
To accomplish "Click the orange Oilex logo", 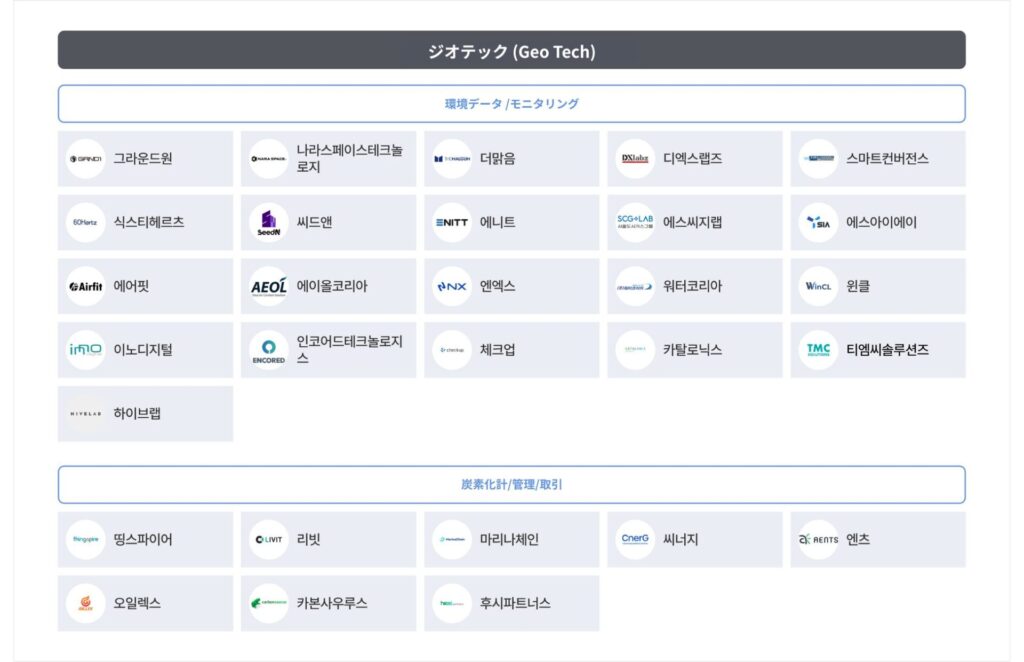I will (x=86, y=603).
